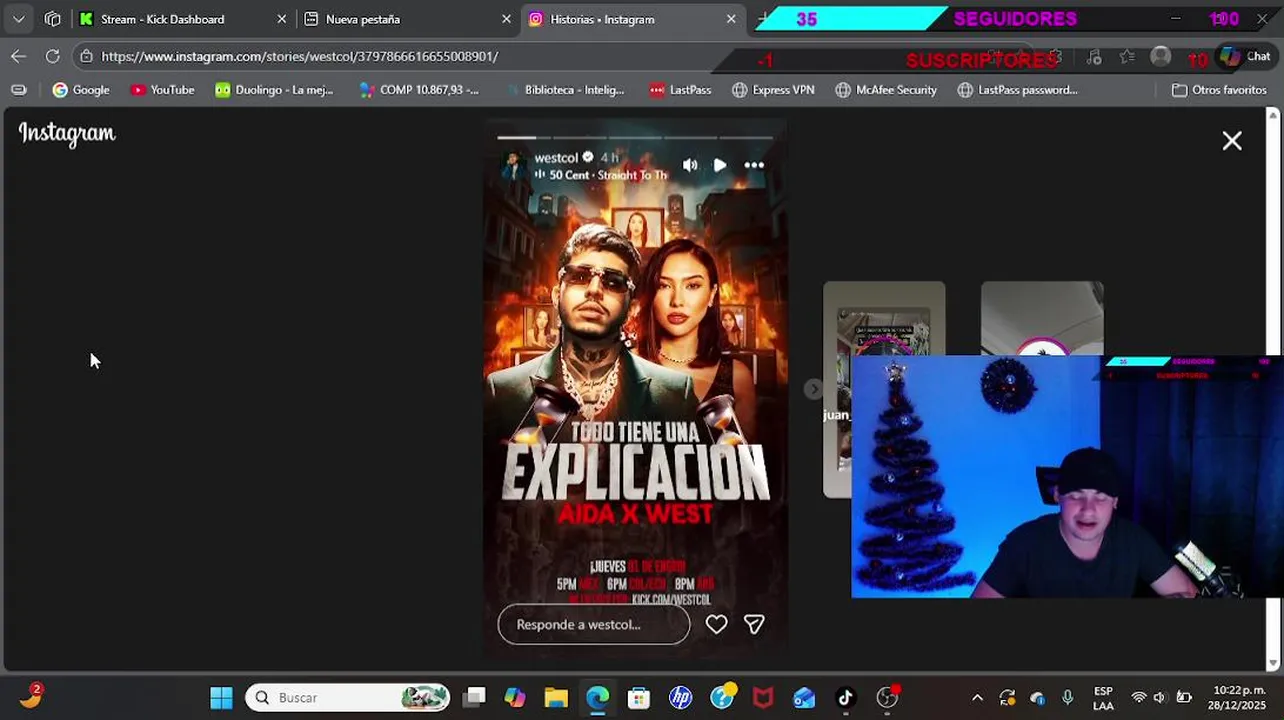Launch Copilot from the taskbar
The image size is (1284, 720).
click(515, 698)
